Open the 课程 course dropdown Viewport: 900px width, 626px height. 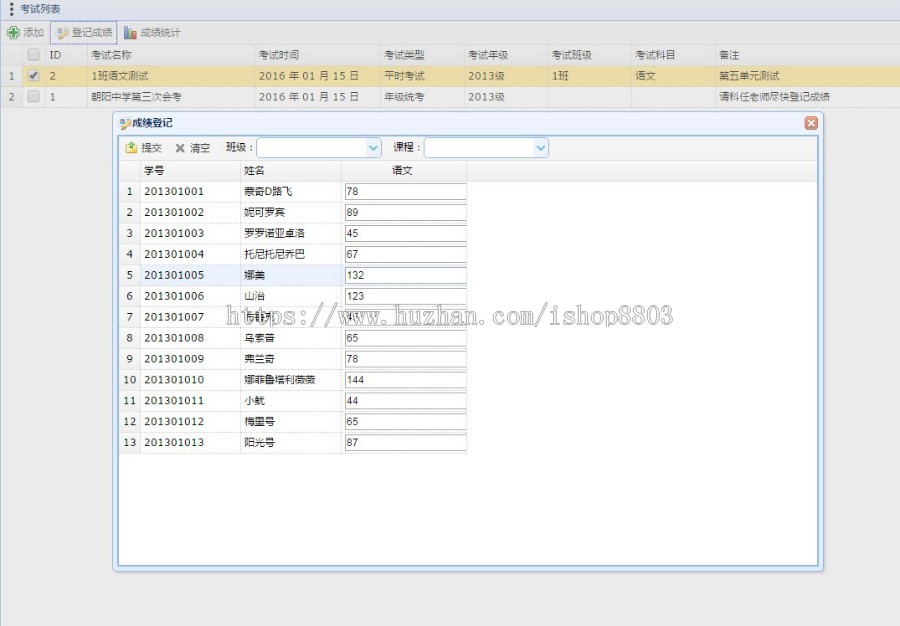[x=480, y=147]
